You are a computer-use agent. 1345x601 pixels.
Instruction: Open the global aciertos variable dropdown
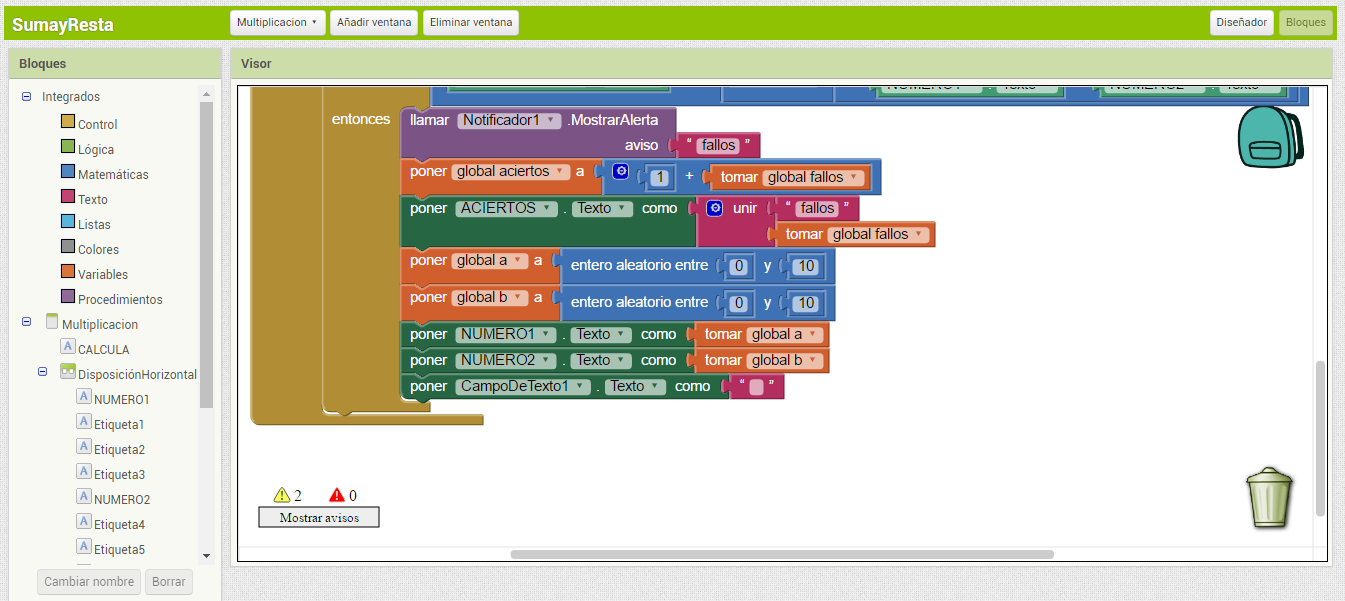coord(511,171)
